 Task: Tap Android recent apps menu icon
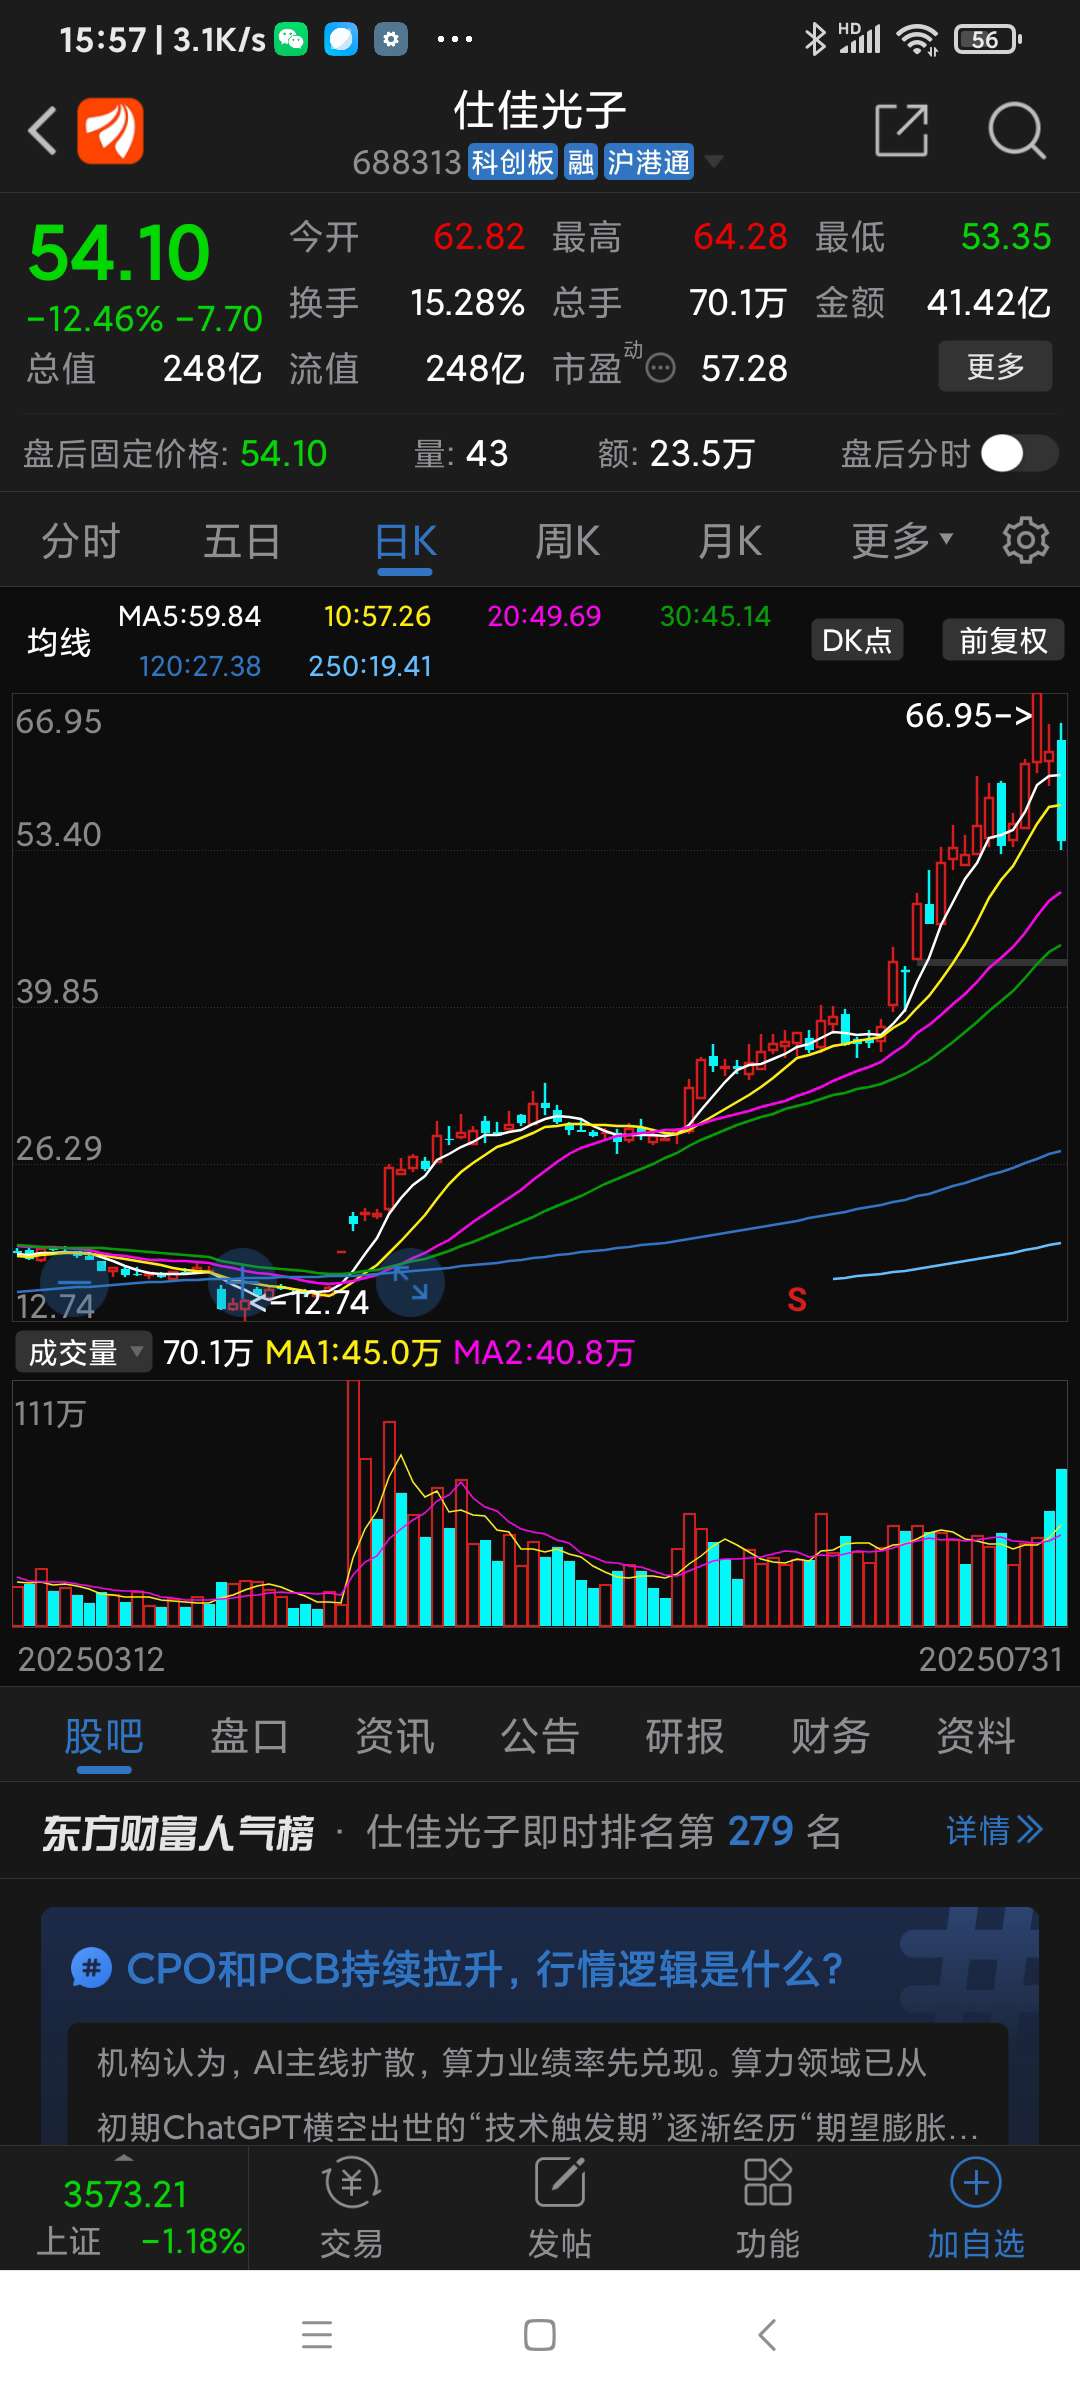317,2335
